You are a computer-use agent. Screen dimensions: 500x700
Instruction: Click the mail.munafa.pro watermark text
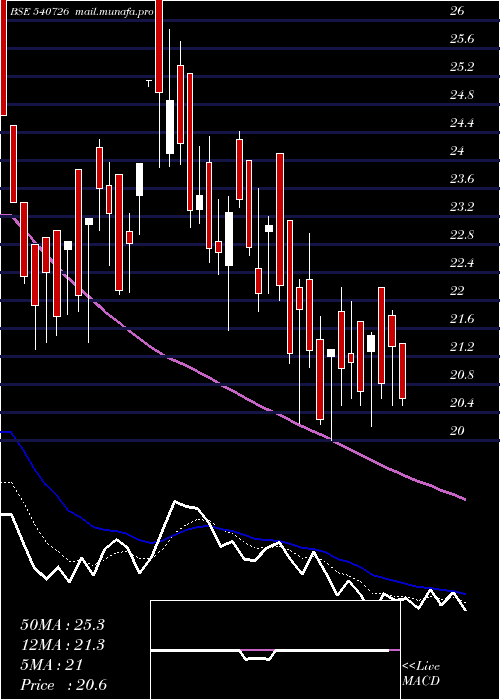[114, 12]
